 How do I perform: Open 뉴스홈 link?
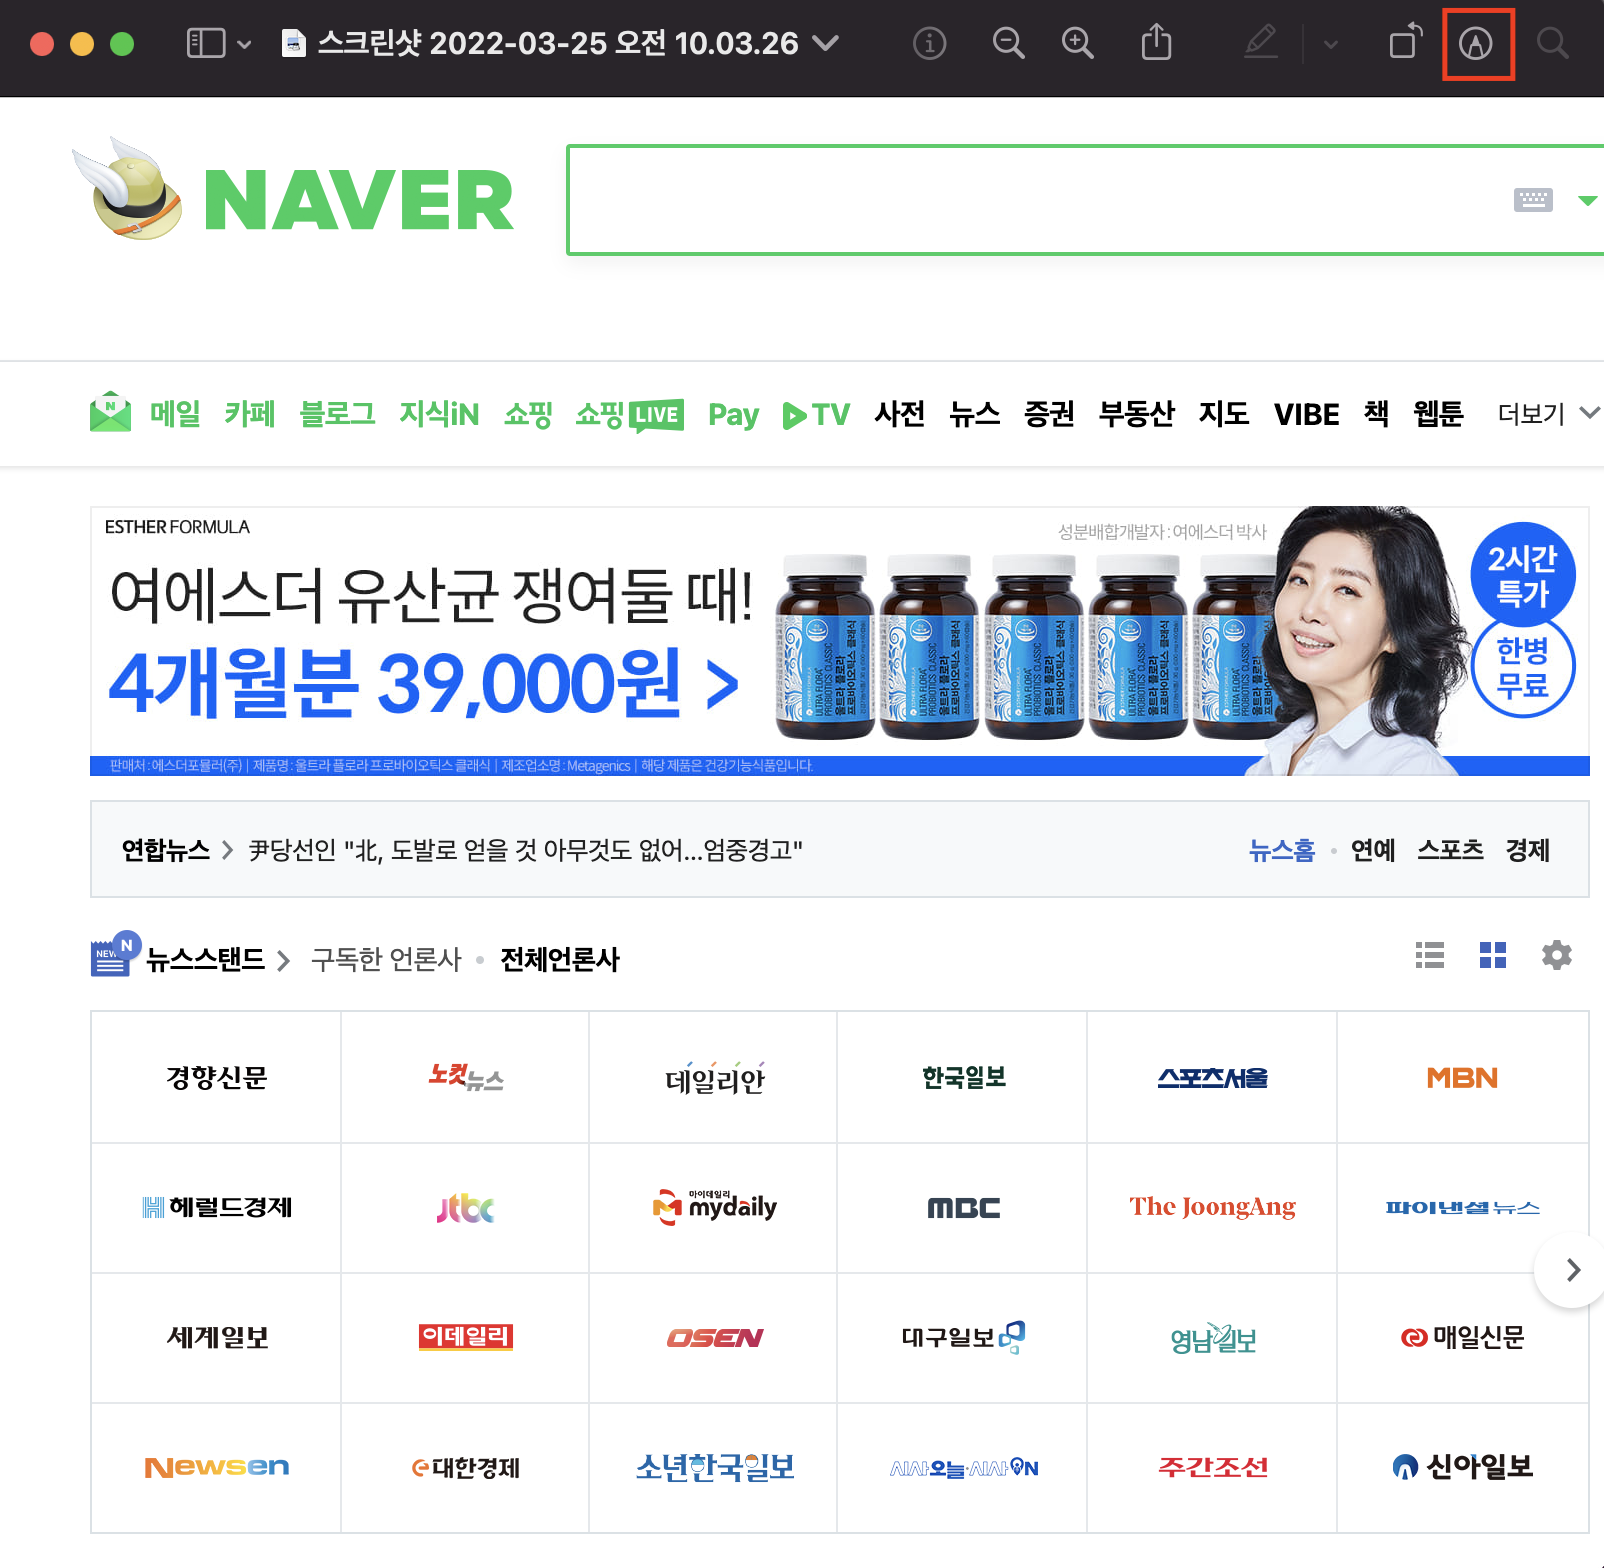pyautogui.click(x=1282, y=850)
